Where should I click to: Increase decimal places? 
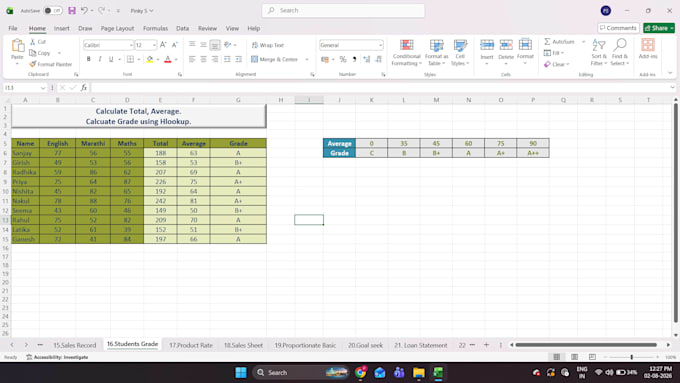click(366, 59)
